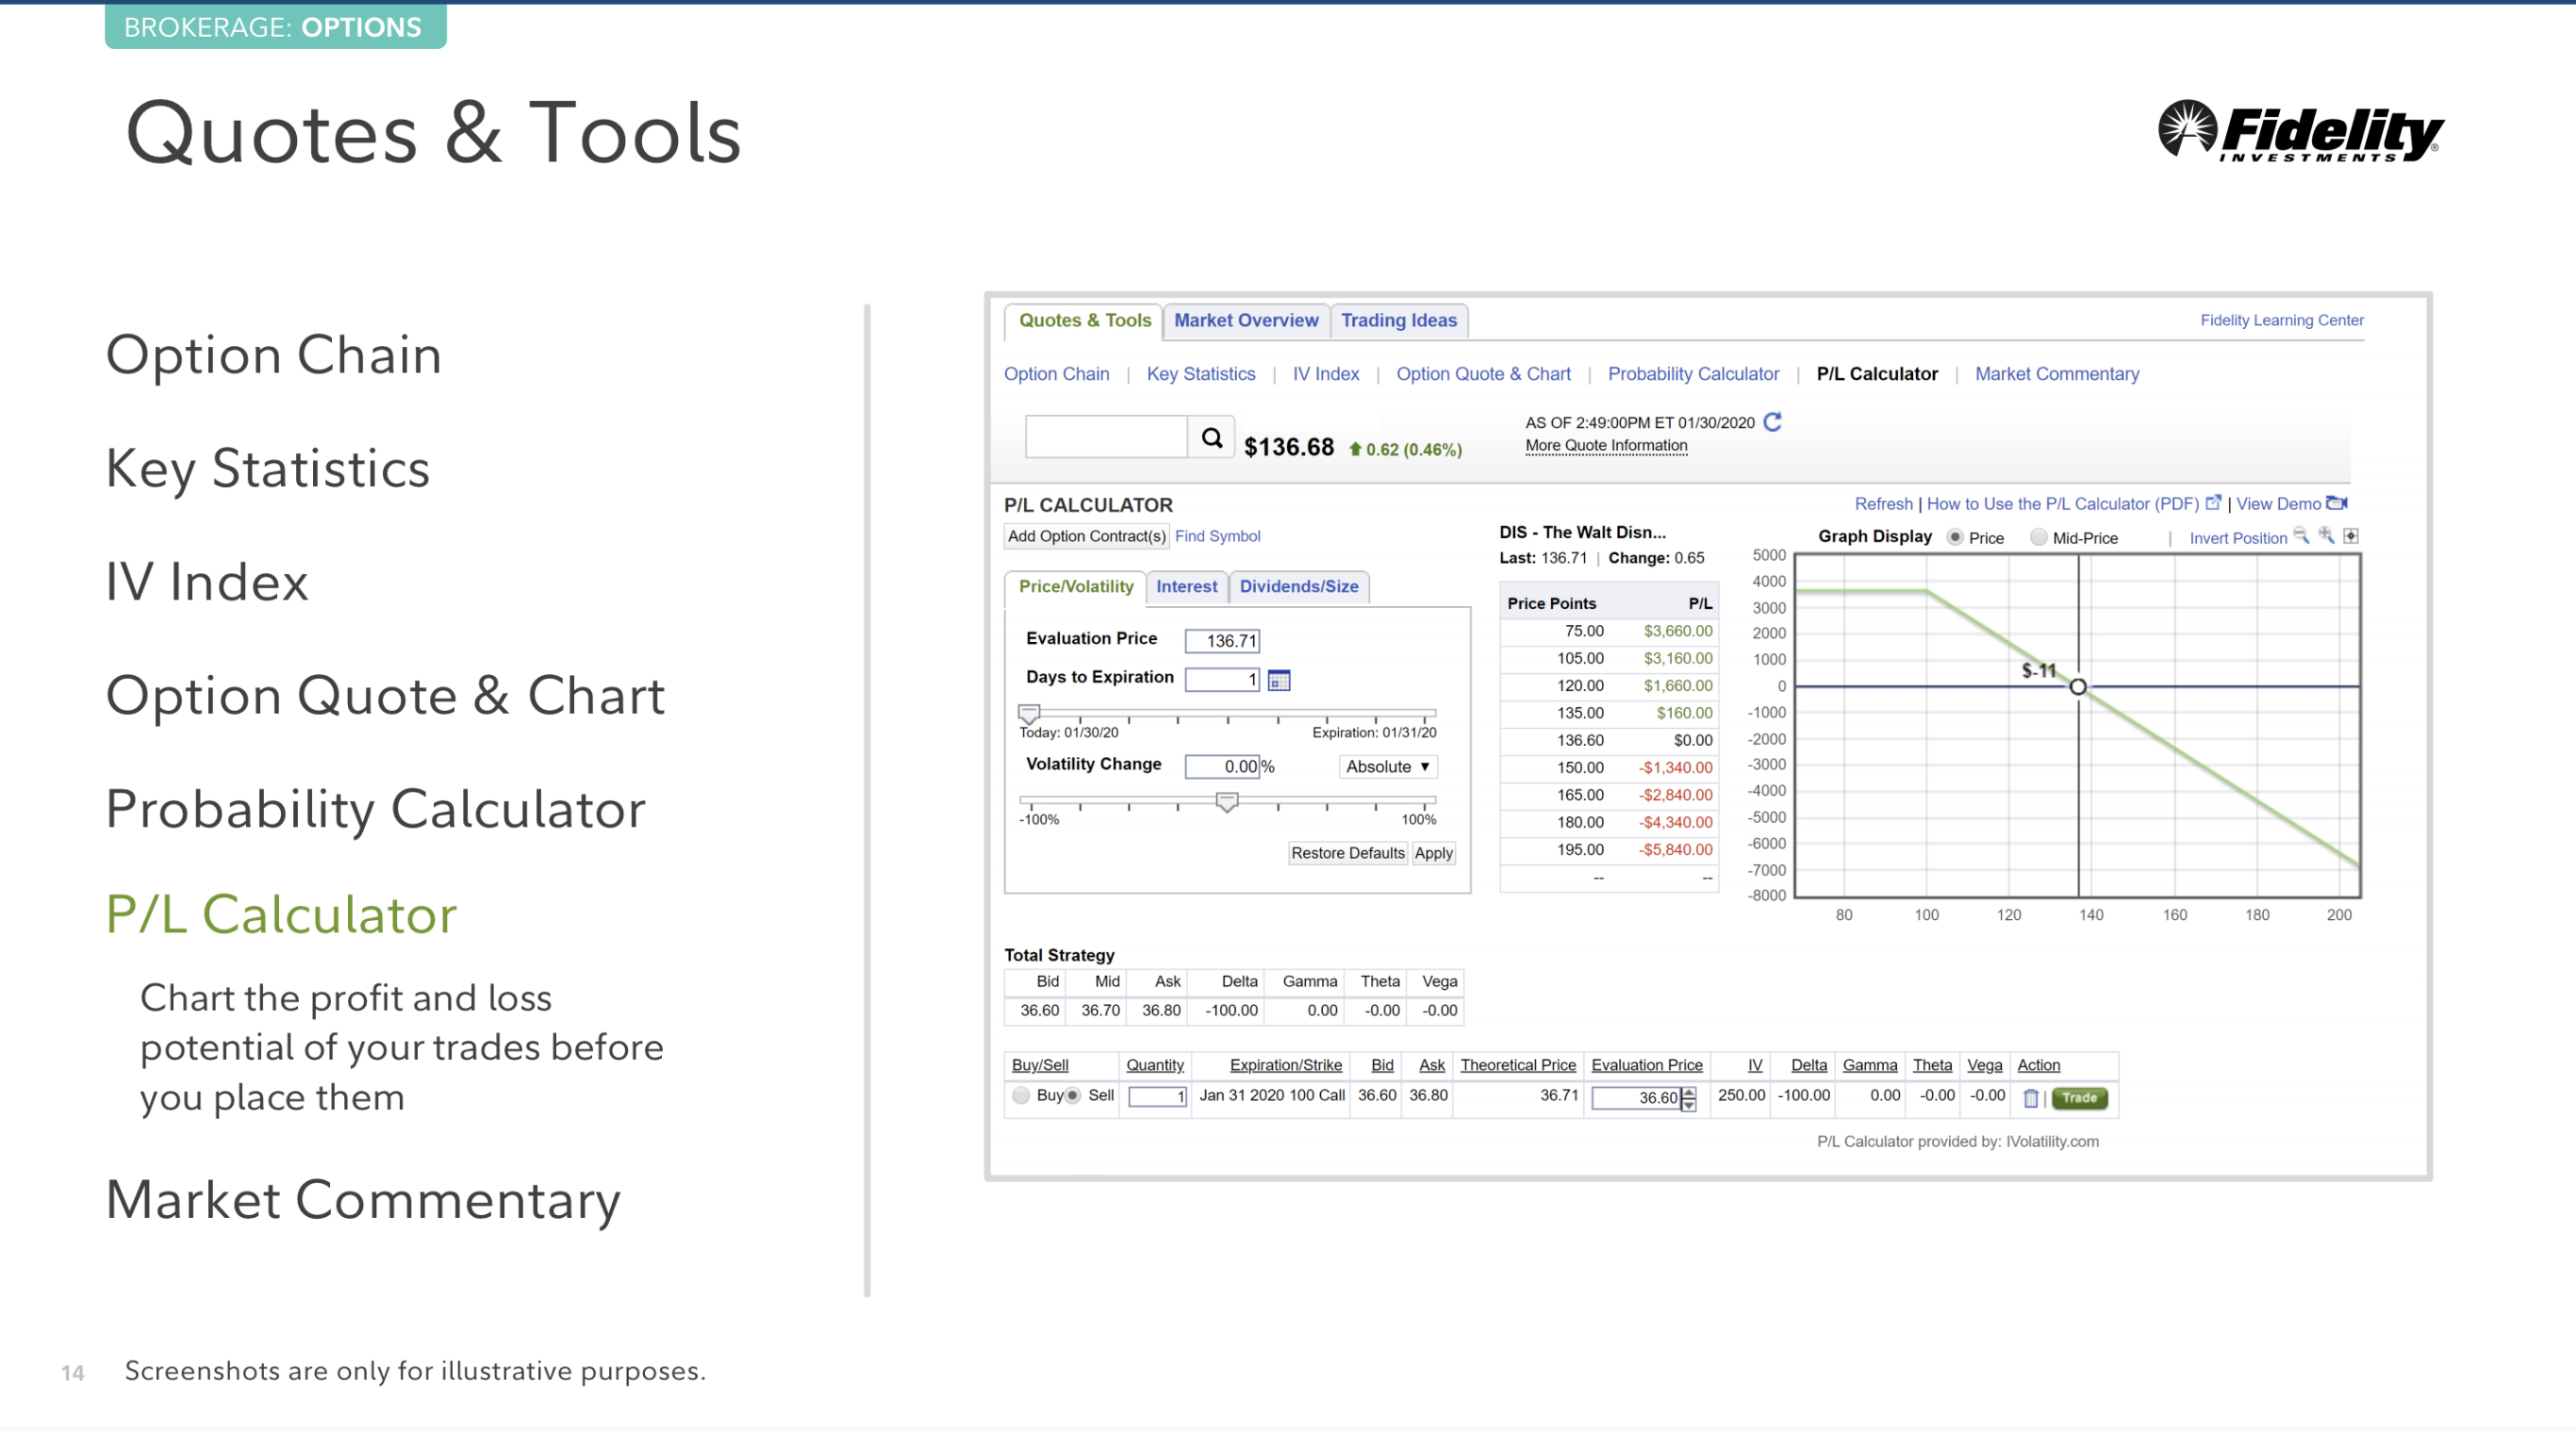Select the Mid-Price graph display radio button

pos(2038,538)
